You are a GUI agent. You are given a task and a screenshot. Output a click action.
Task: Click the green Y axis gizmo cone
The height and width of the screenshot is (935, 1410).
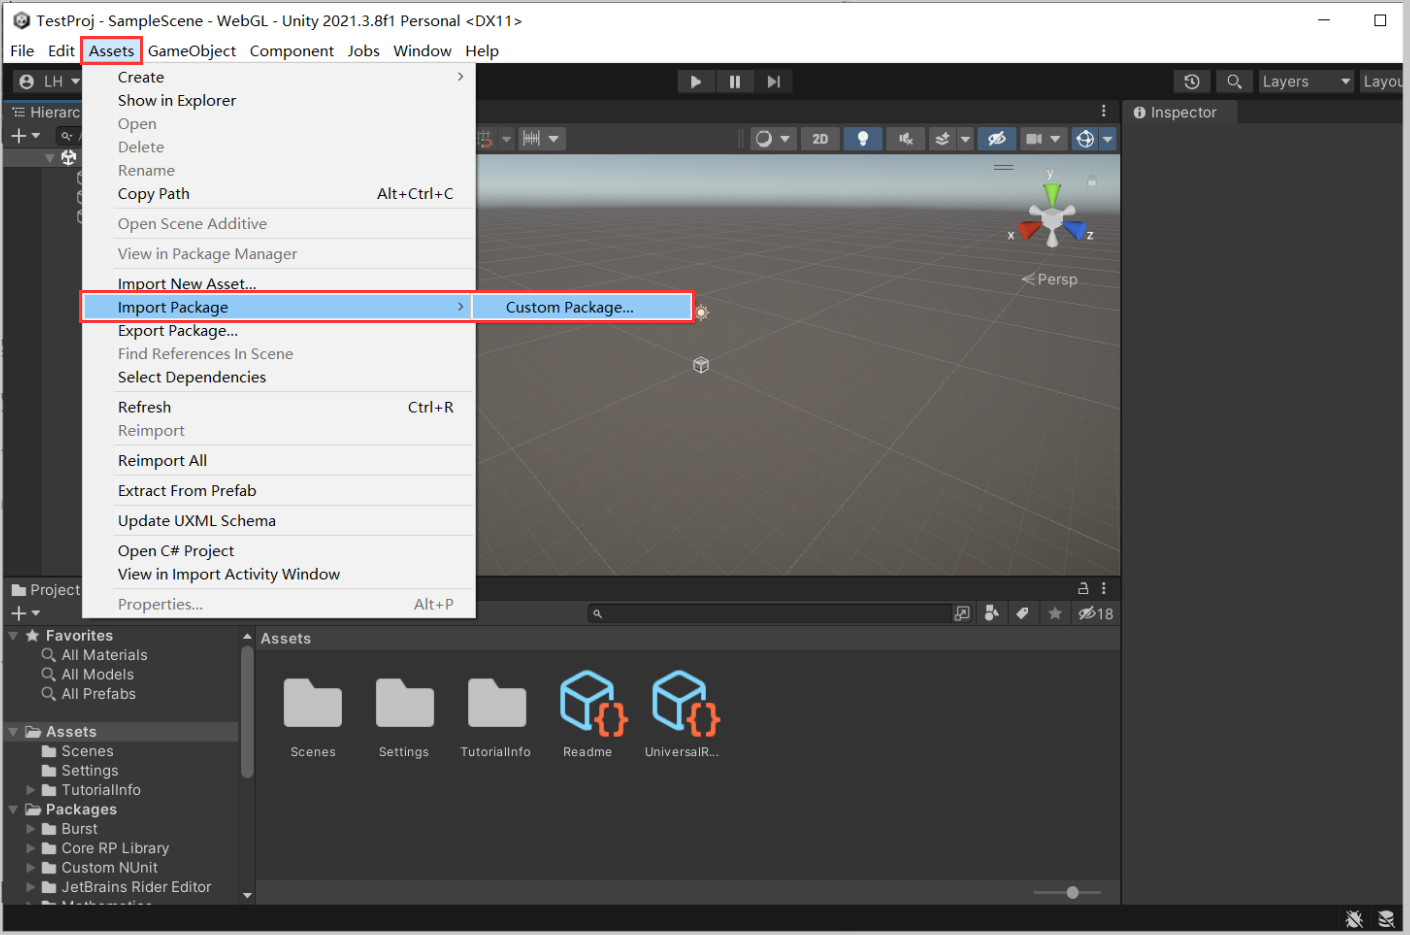point(1051,192)
